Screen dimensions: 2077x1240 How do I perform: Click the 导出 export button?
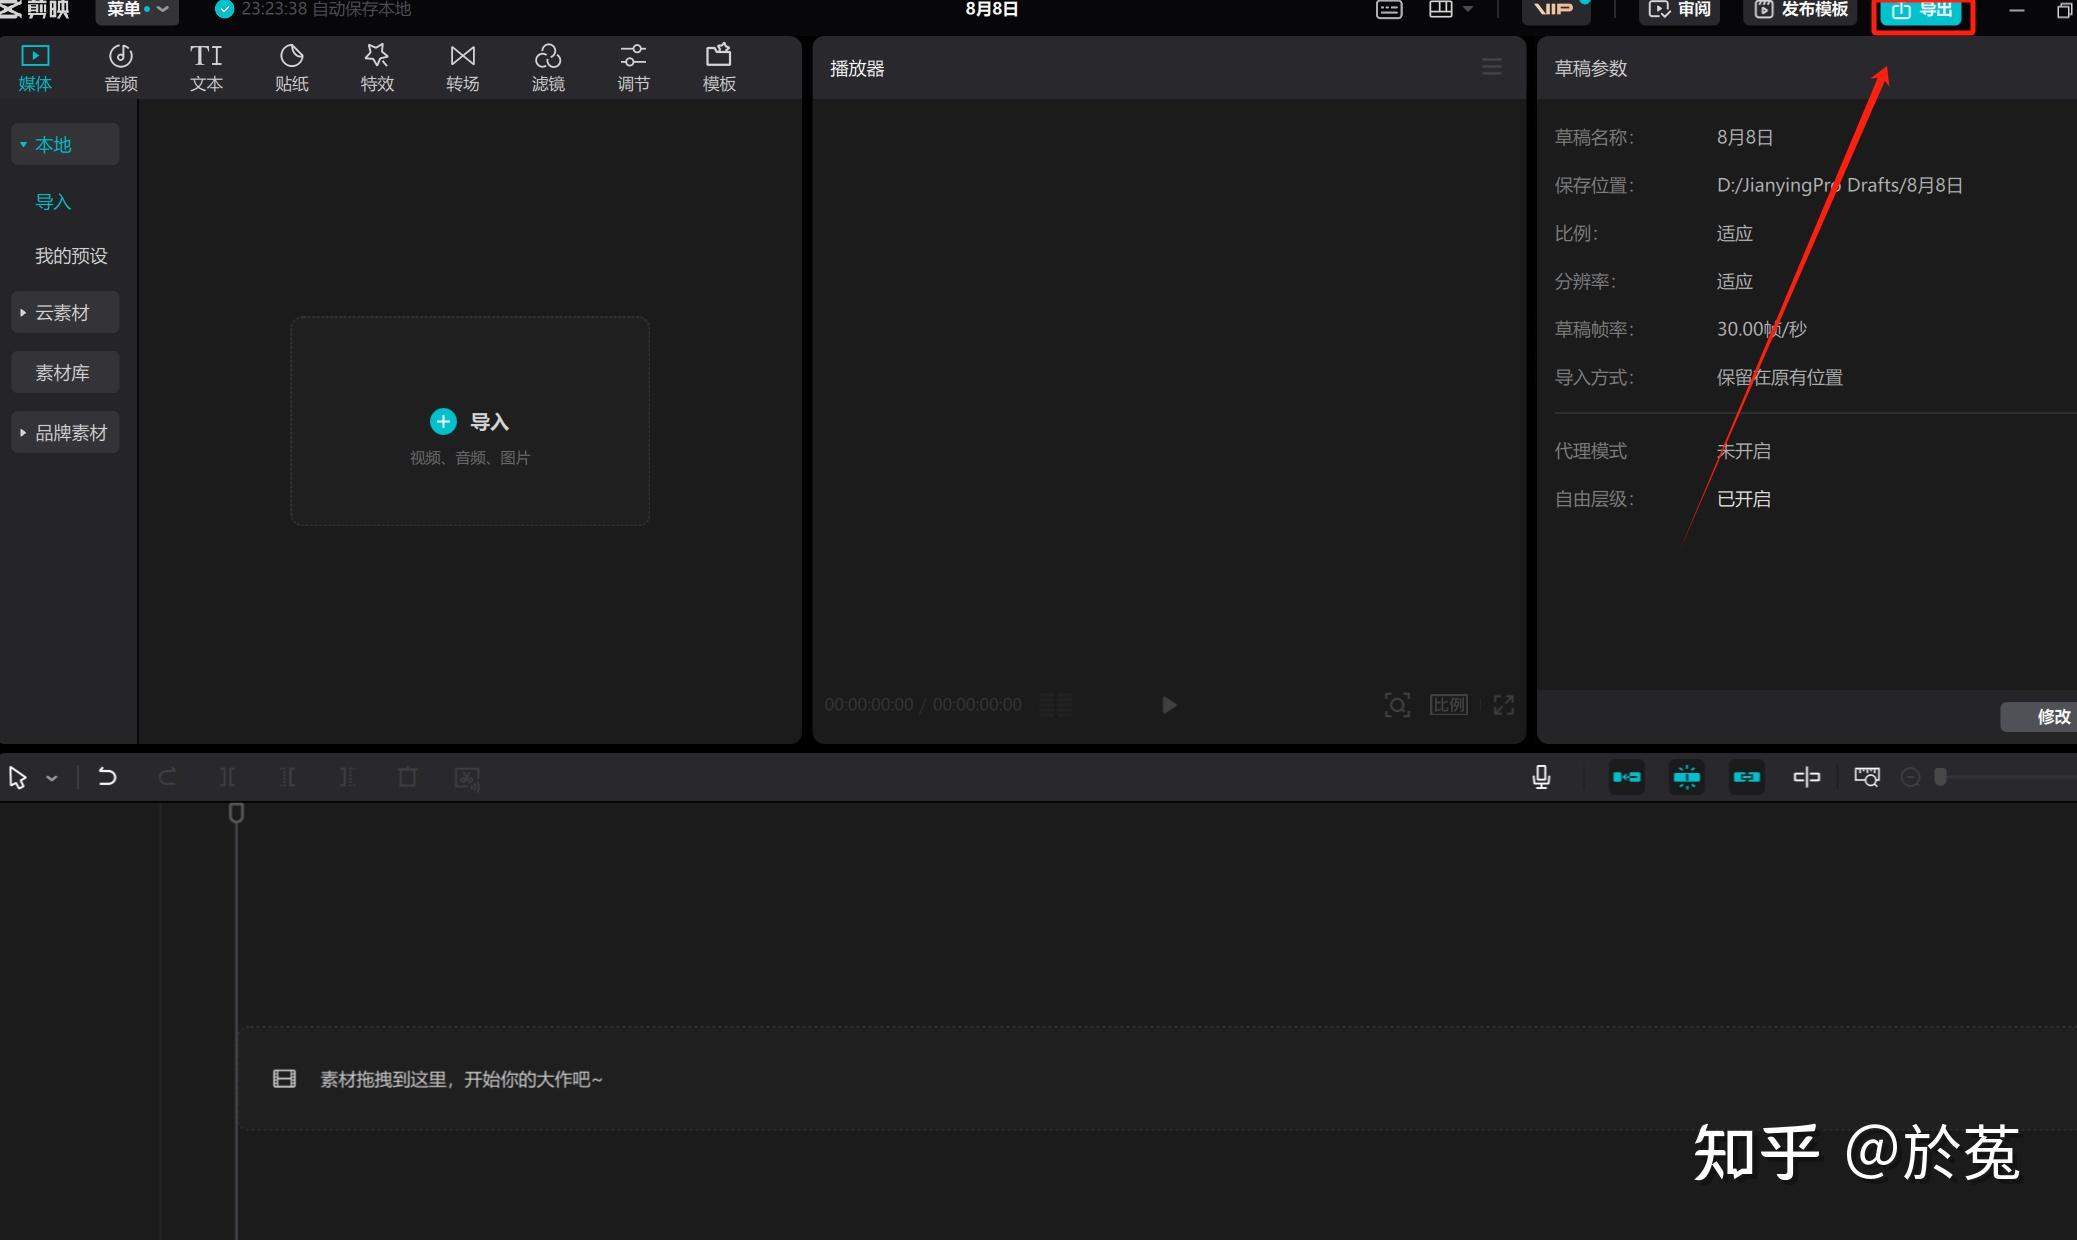[x=1922, y=12]
